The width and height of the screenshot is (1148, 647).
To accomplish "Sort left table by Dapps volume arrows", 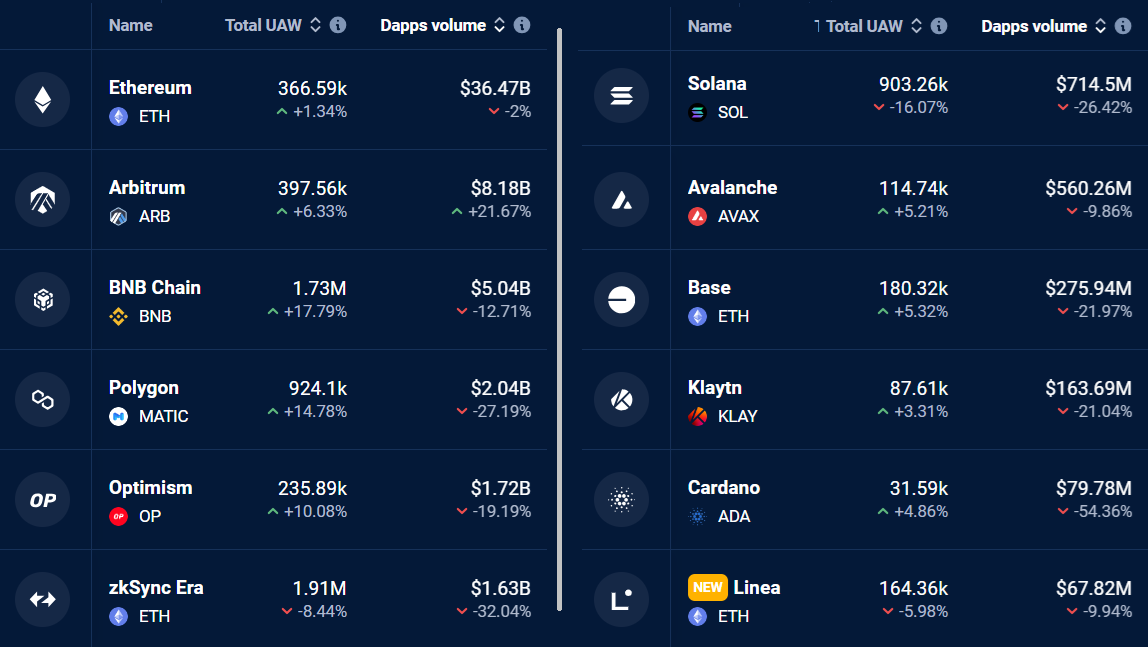I will click(499, 25).
